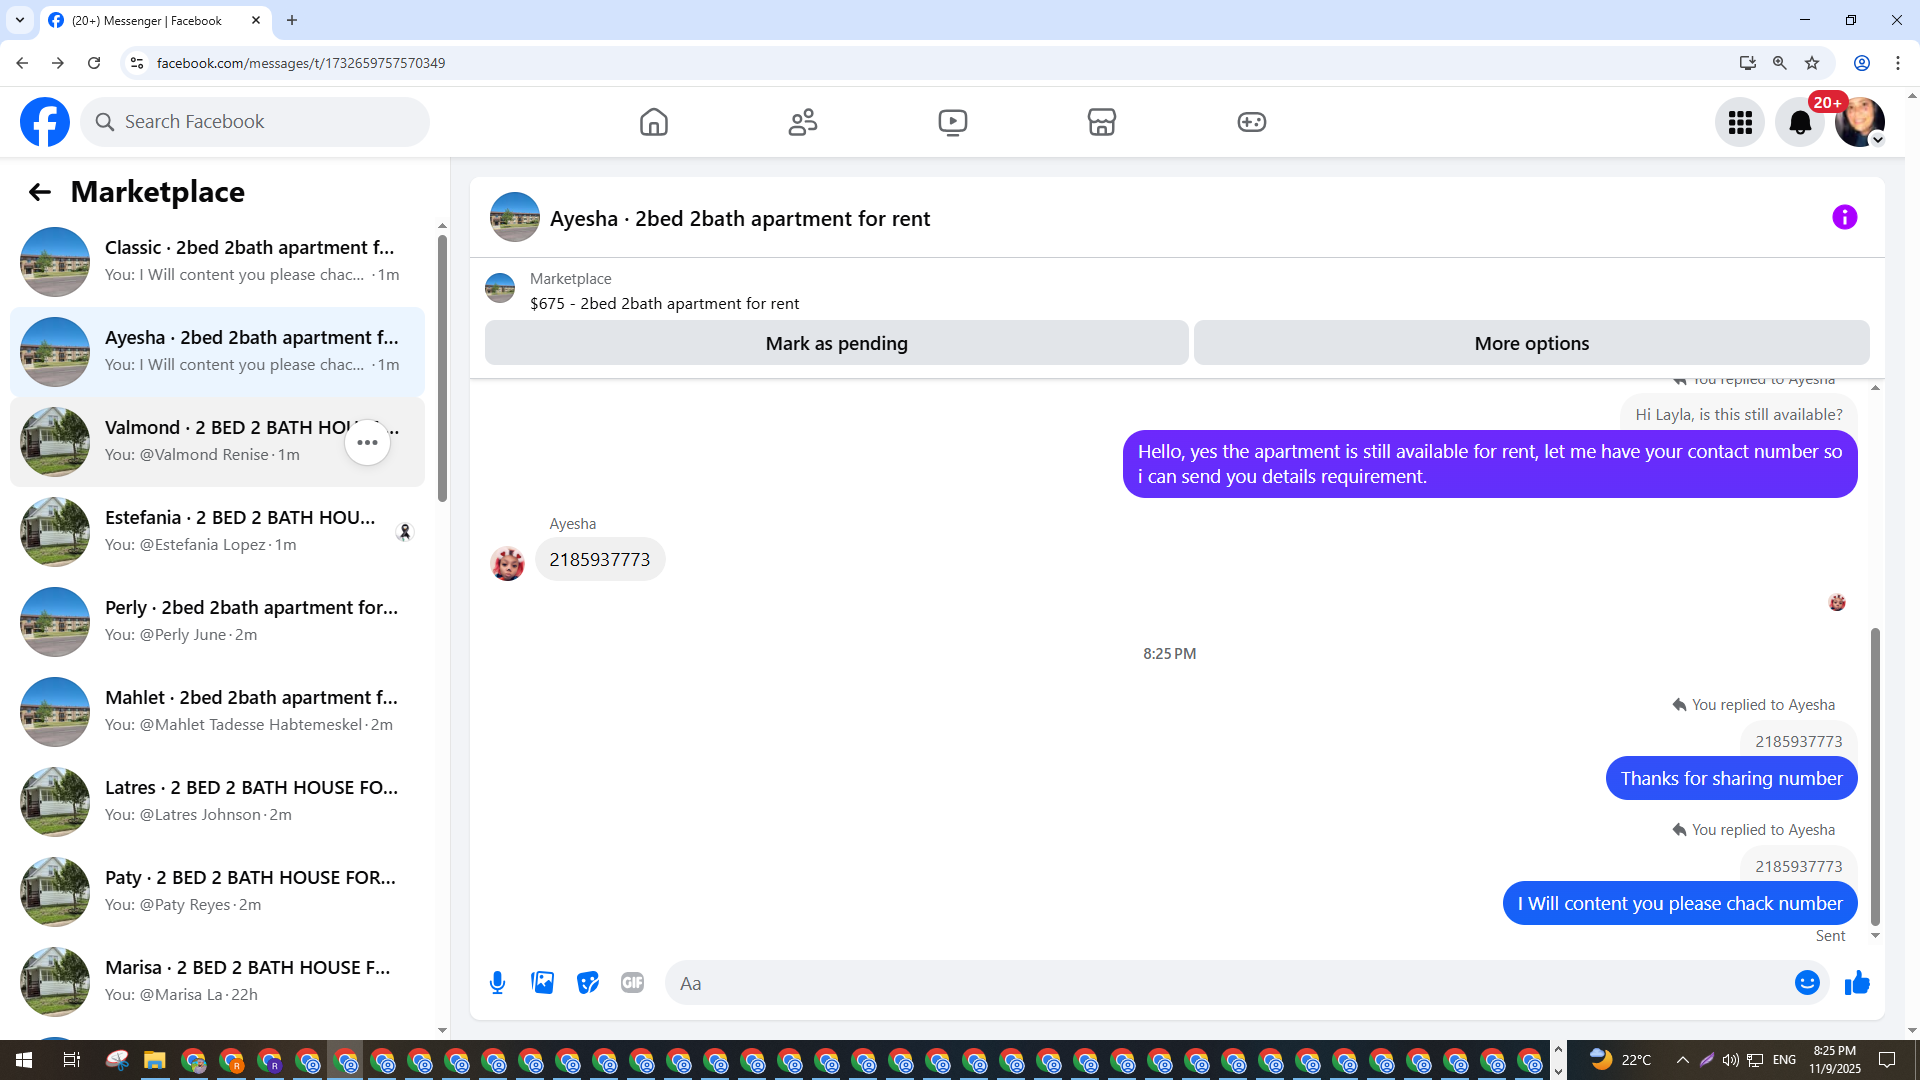Image resolution: width=1920 pixels, height=1080 pixels.
Task: Open the tab search dropdown arrow
Action: click(20, 20)
